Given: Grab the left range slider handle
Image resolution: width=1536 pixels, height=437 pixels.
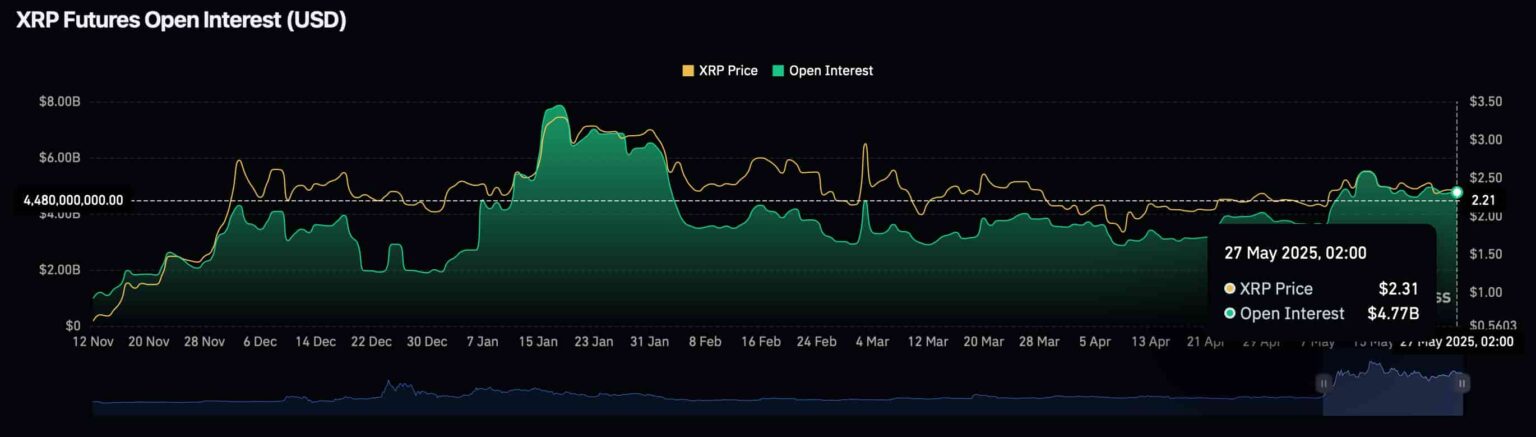Looking at the screenshot, I should click(1324, 383).
